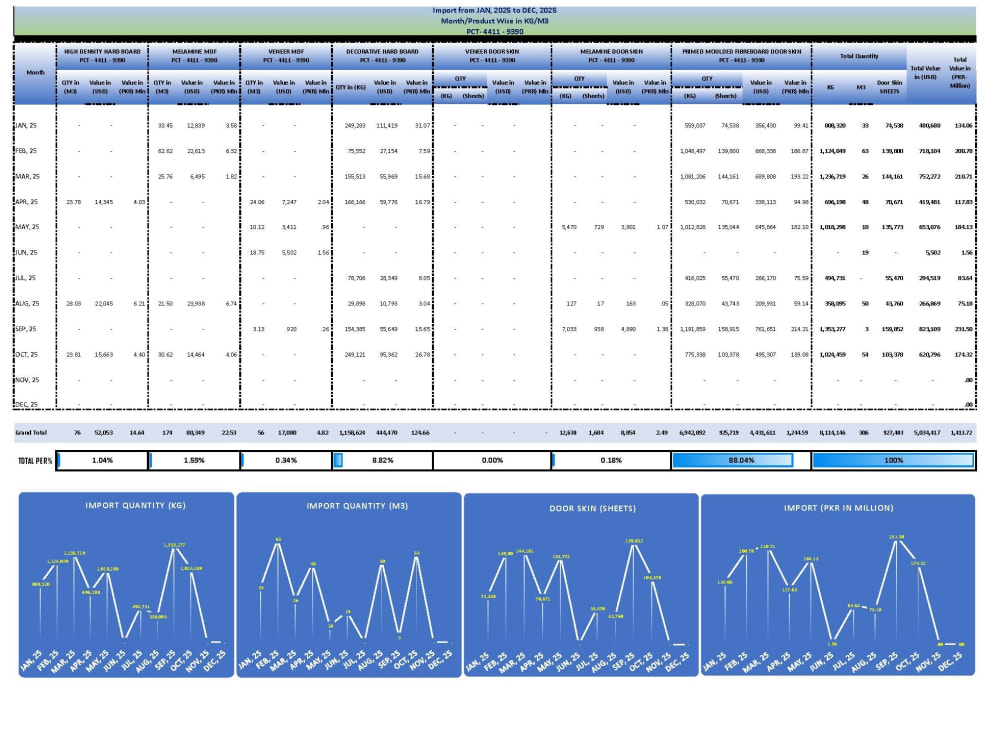
Task: Click the 0.34% percentage bar
Action: pyautogui.click(x=286, y=460)
